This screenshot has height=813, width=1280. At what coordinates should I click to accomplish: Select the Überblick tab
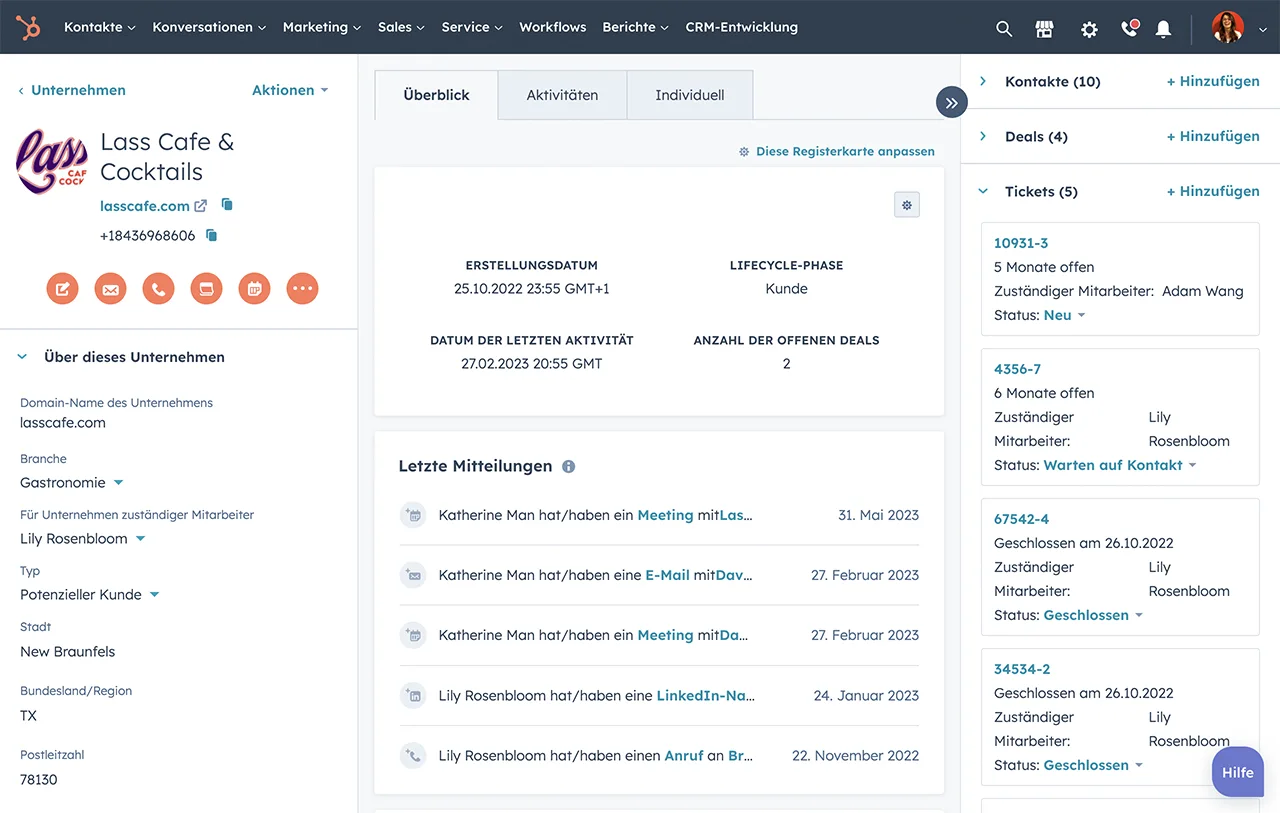pyautogui.click(x=436, y=95)
